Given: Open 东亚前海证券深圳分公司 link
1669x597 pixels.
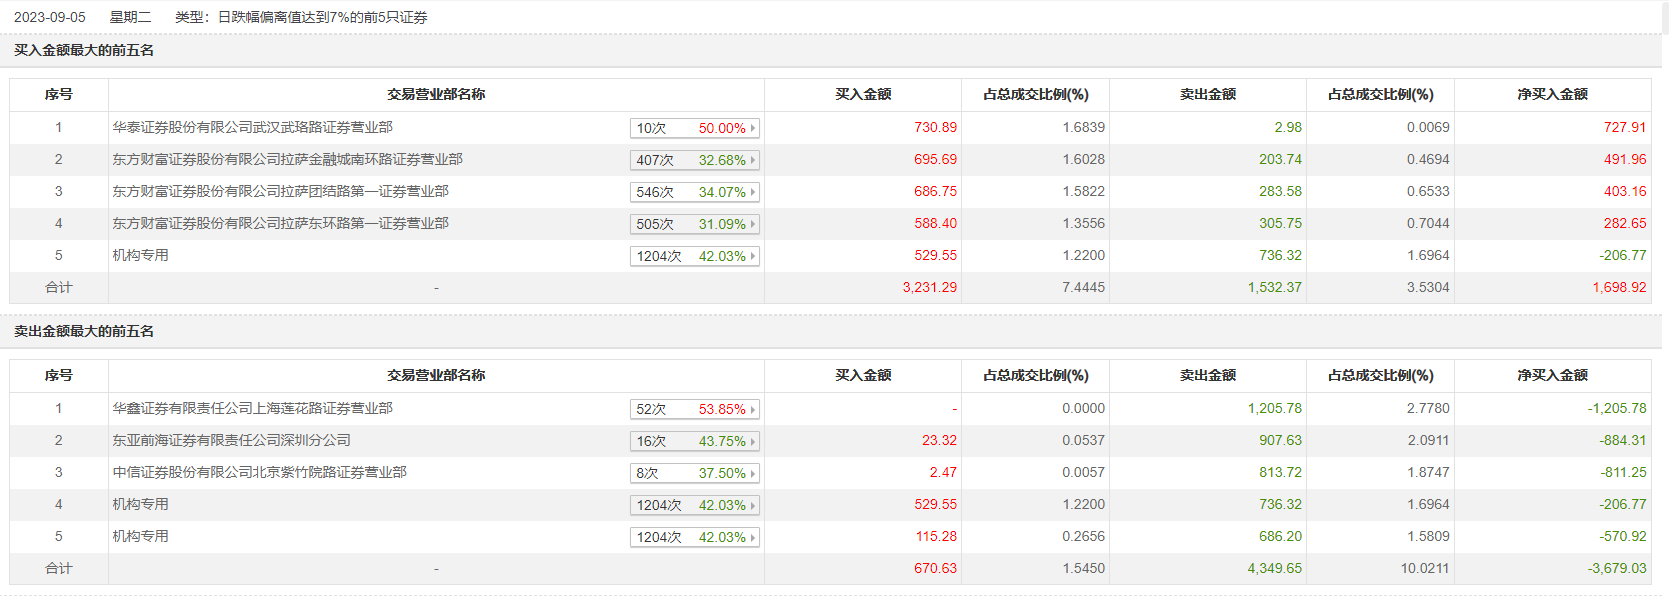Looking at the screenshot, I should pyautogui.click(x=231, y=440).
